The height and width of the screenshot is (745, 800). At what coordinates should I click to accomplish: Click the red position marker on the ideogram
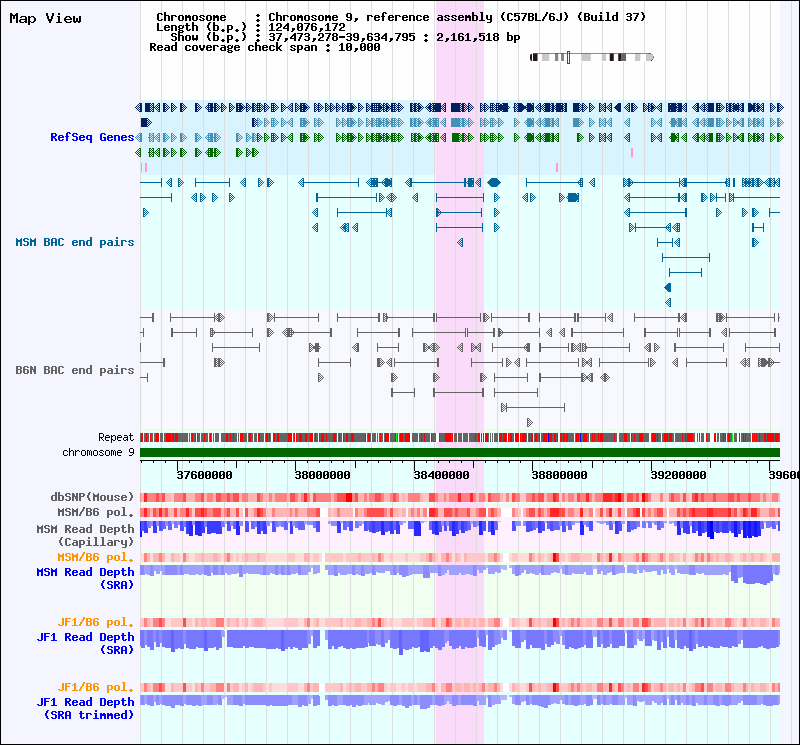coord(568,57)
